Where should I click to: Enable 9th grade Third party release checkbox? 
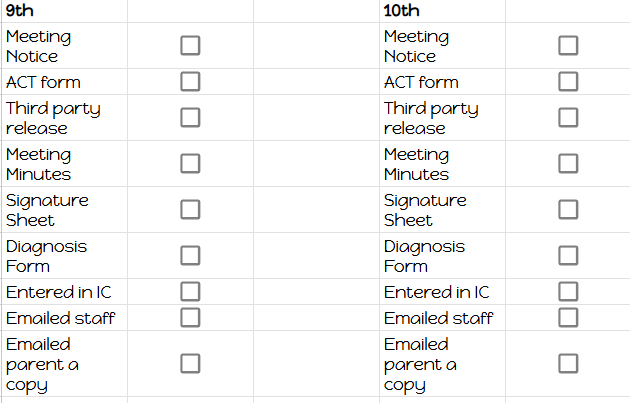pyautogui.click(x=190, y=117)
